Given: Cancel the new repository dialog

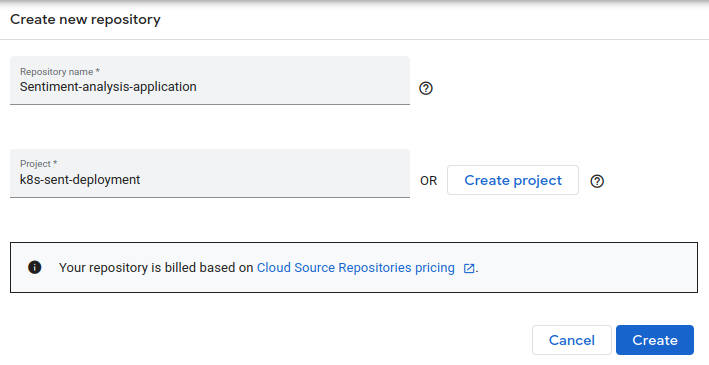Looking at the screenshot, I should pos(572,340).
